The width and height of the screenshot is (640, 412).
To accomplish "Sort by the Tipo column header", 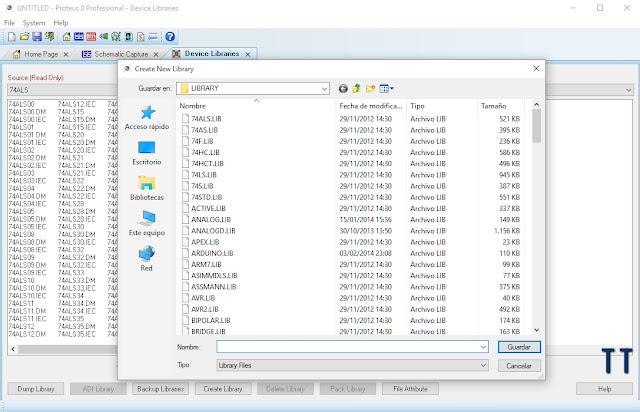I will click(x=442, y=106).
